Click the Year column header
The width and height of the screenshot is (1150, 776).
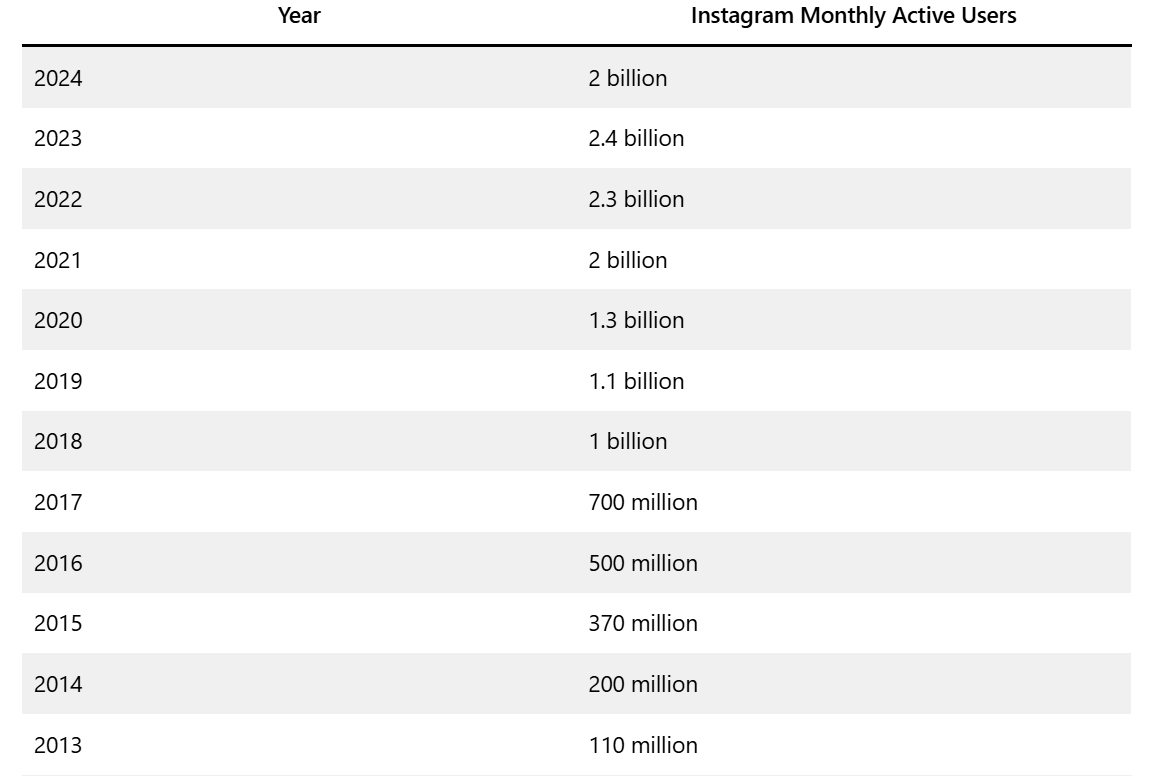[299, 16]
